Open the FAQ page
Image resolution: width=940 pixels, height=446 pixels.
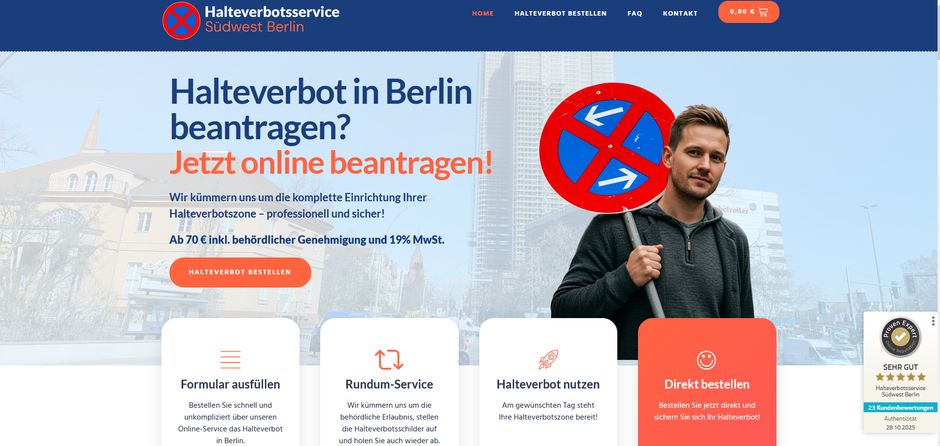coord(634,13)
